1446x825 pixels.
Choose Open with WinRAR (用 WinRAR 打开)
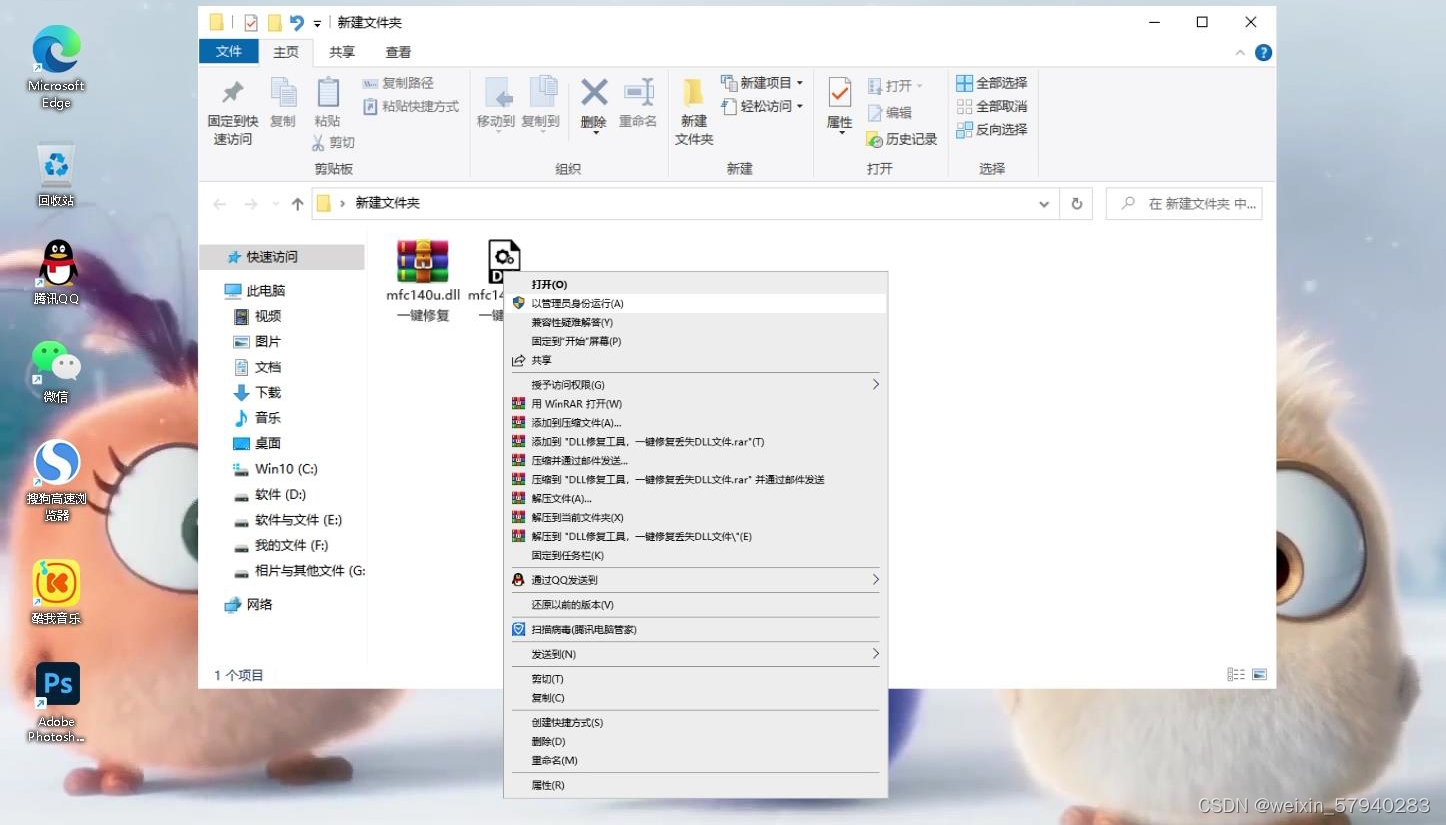[695, 404]
